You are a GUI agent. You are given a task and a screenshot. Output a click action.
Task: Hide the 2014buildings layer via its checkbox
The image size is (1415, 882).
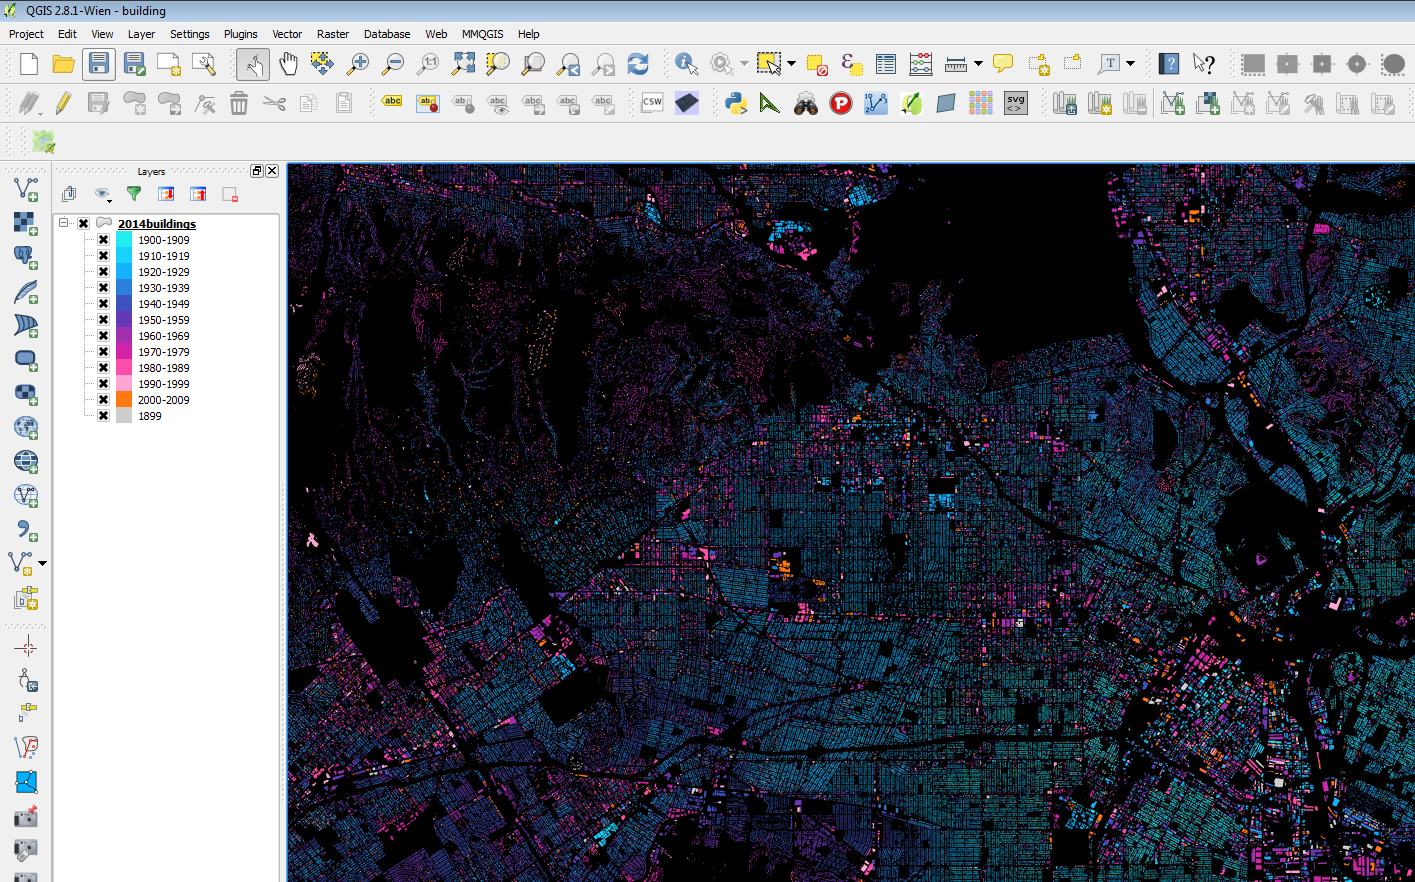pos(84,224)
